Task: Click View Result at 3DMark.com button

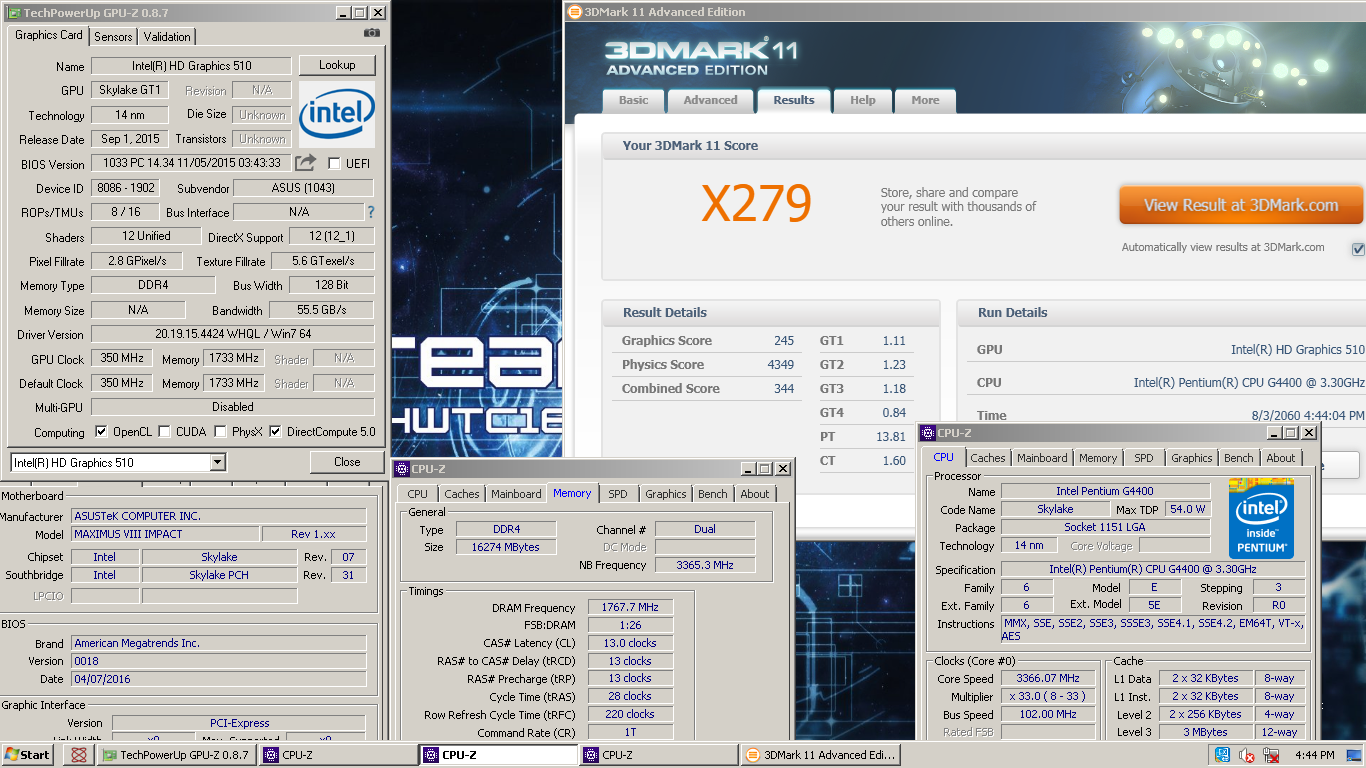Action: (x=1241, y=205)
